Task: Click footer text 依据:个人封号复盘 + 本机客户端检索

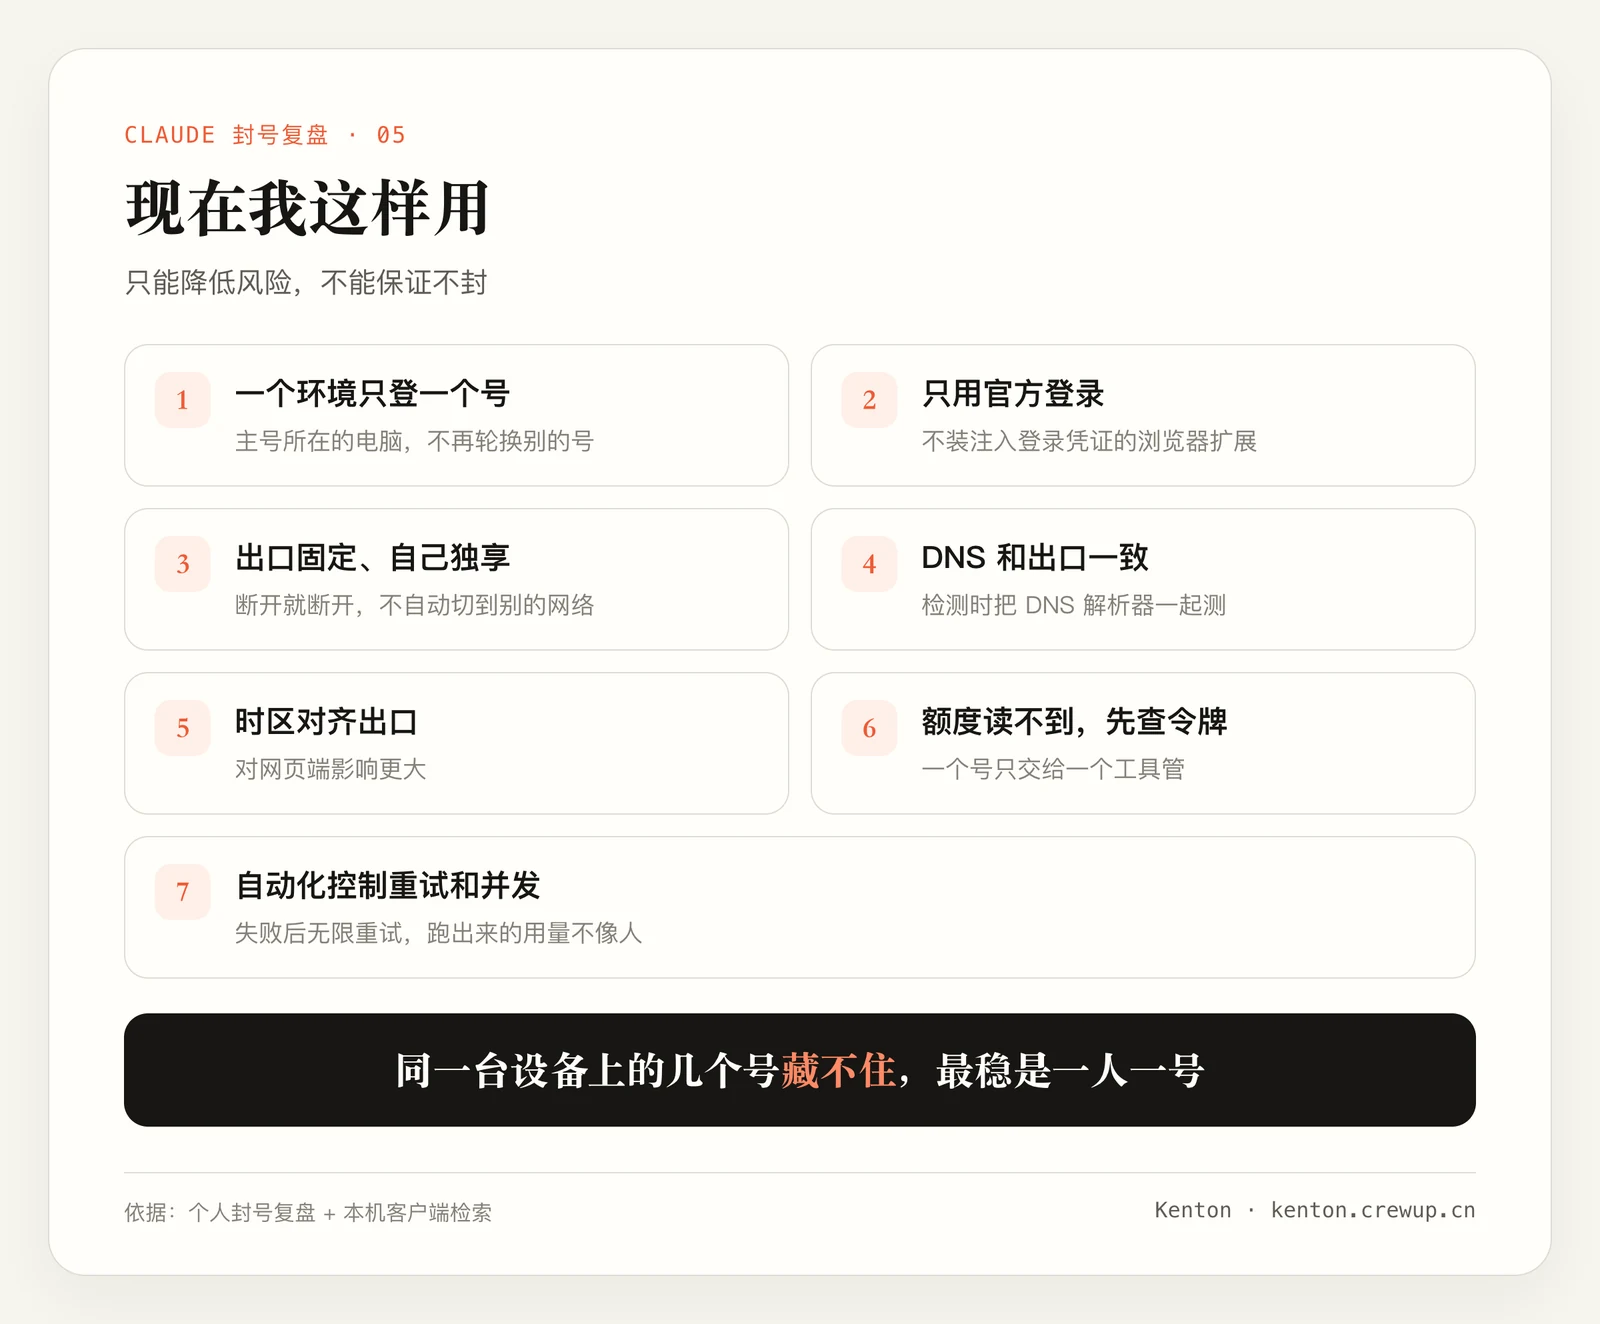Action: click(x=308, y=1212)
